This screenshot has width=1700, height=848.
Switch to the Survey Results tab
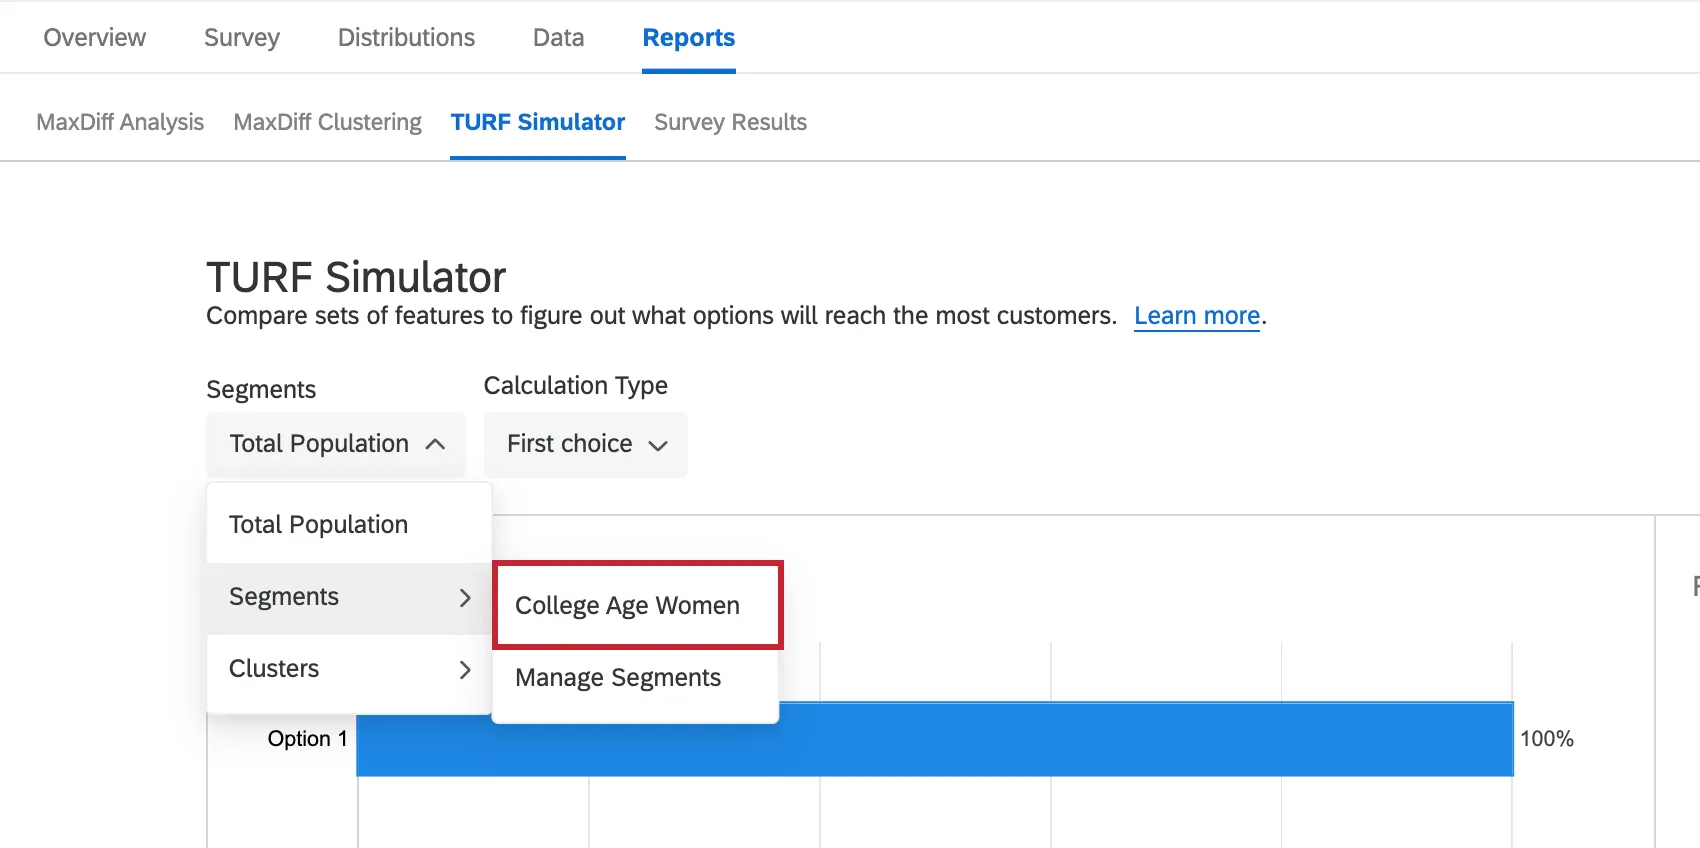tap(730, 122)
